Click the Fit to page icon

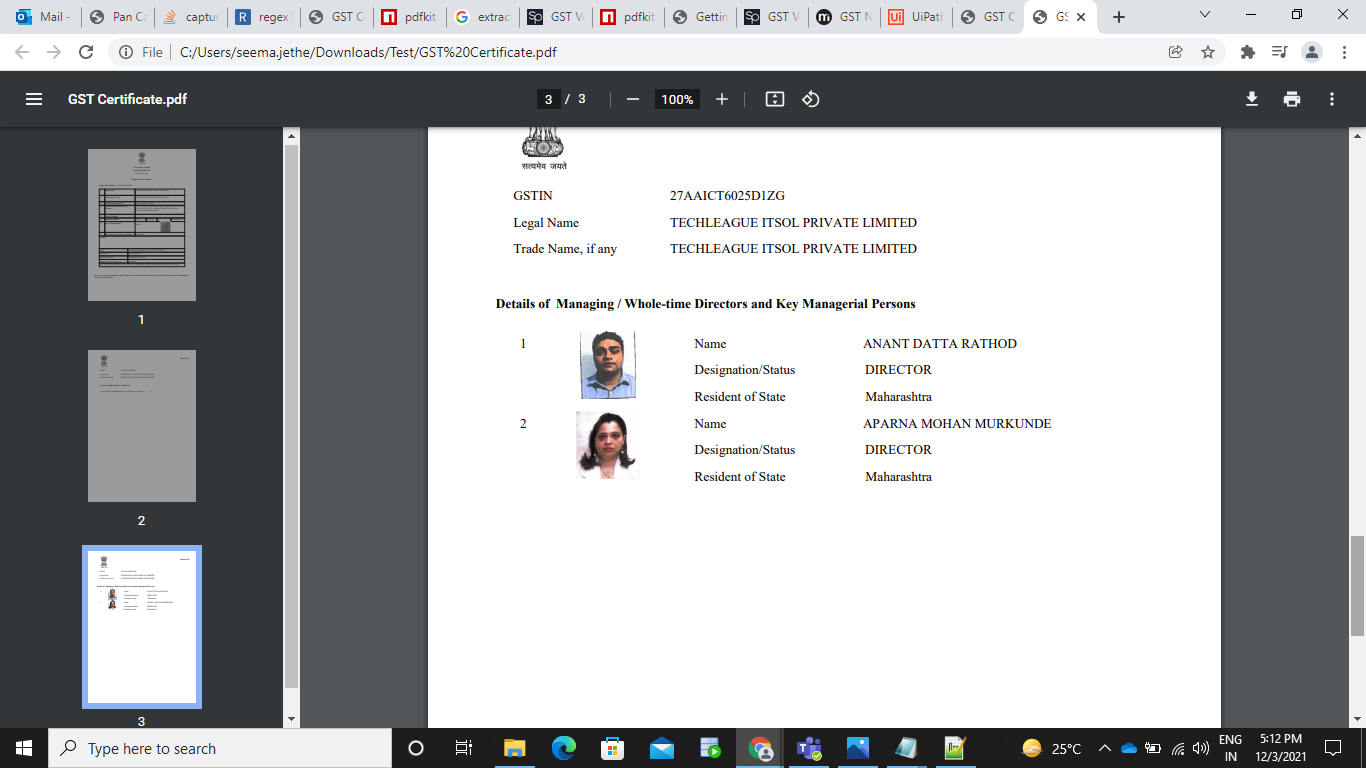[x=774, y=99]
